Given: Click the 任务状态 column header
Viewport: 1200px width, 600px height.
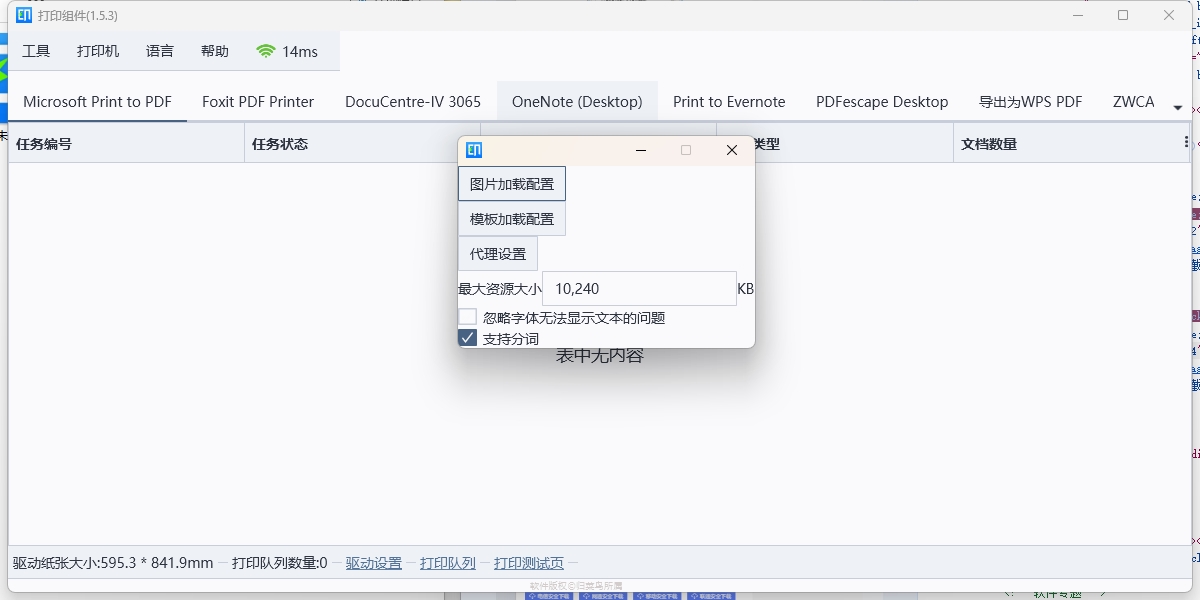Looking at the screenshot, I should (x=363, y=143).
